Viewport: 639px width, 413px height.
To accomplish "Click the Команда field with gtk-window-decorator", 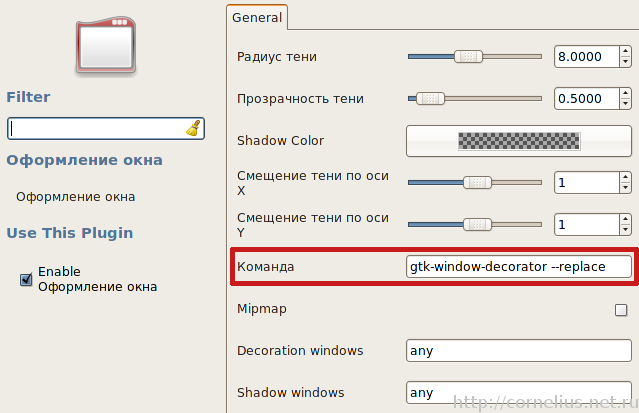I will (519, 267).
